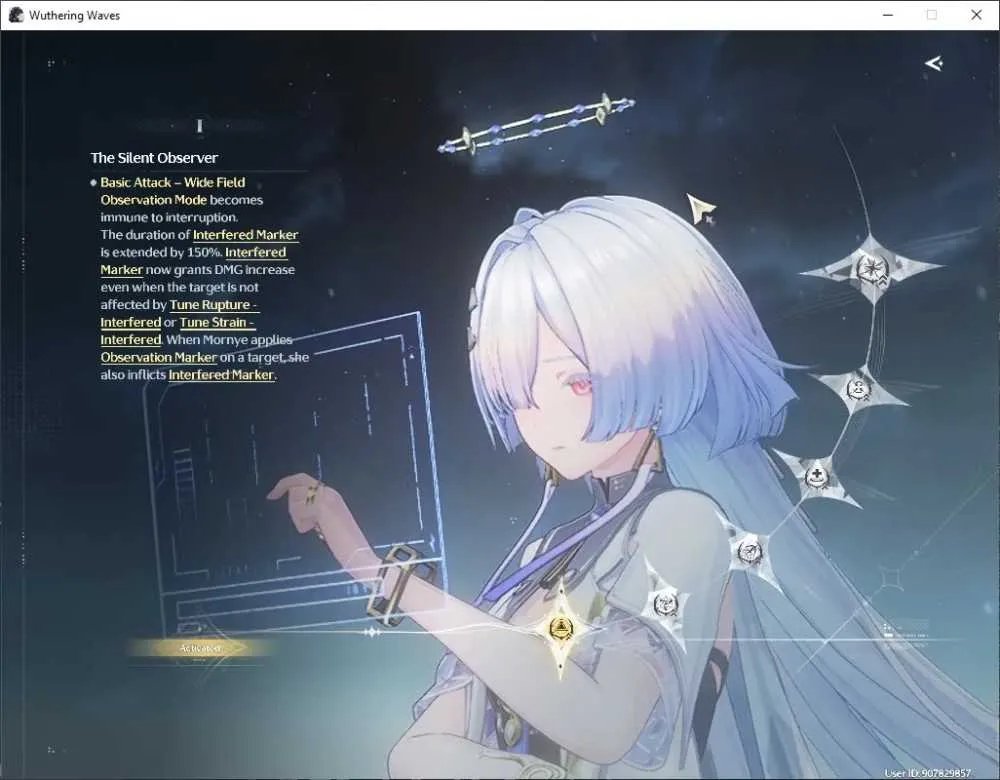Viewport: 1000px width, 780px height.
Task: Close the Wuthering Waves window
Action: pos(976,15)
